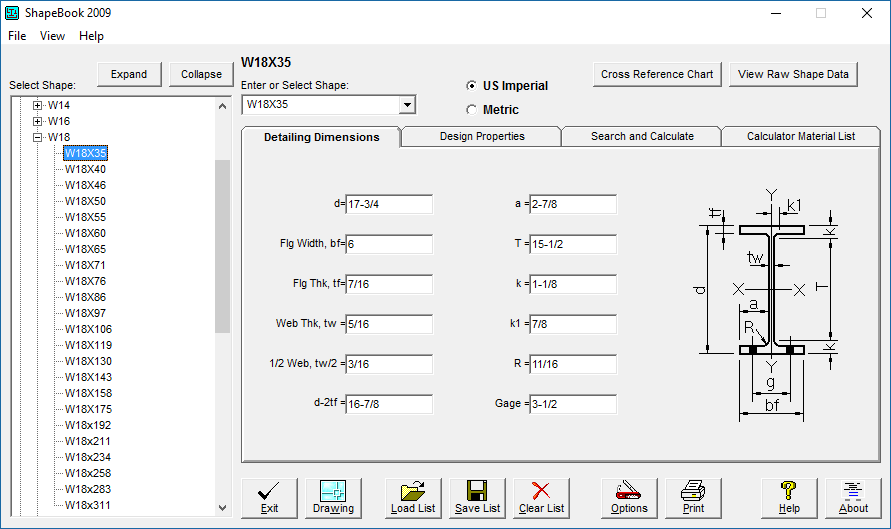Select W18x192 in the shape tree
The image size is (891, 529).
88,425
